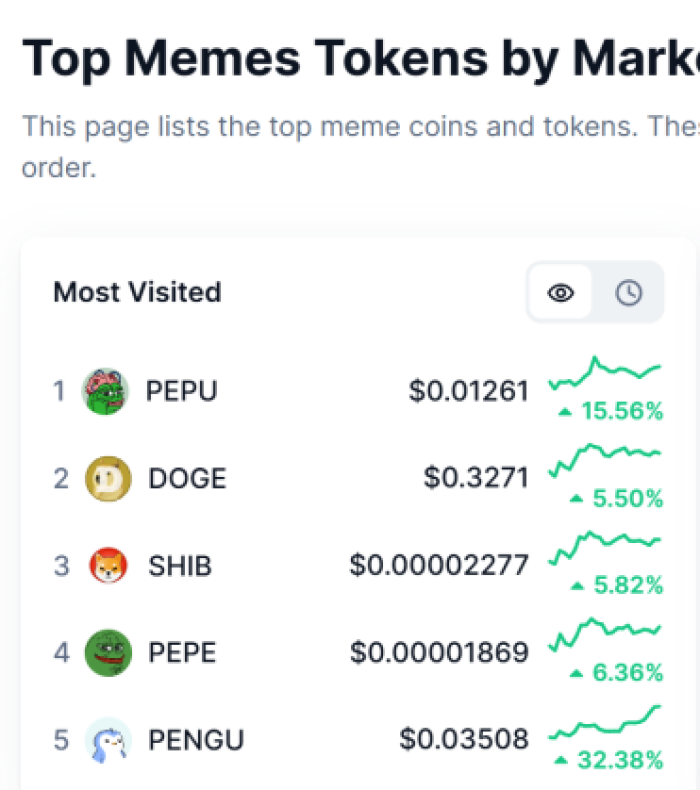Click the PEPU price sparkline chart
Screen dimensions: 700x790
coord(604,372)
